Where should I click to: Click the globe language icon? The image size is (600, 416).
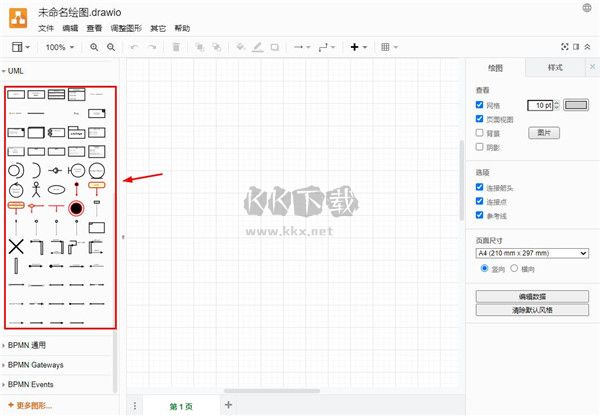tap(587, 8)
